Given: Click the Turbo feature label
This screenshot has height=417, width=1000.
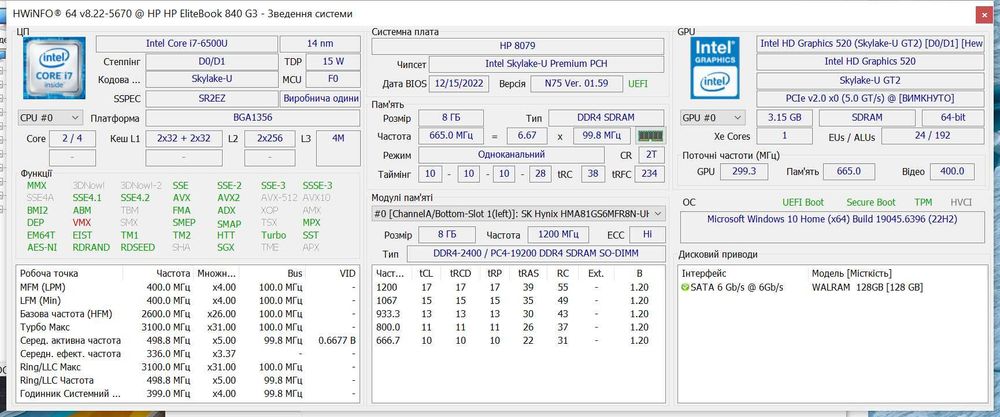Looking at the screenshot, I should 274,235.
